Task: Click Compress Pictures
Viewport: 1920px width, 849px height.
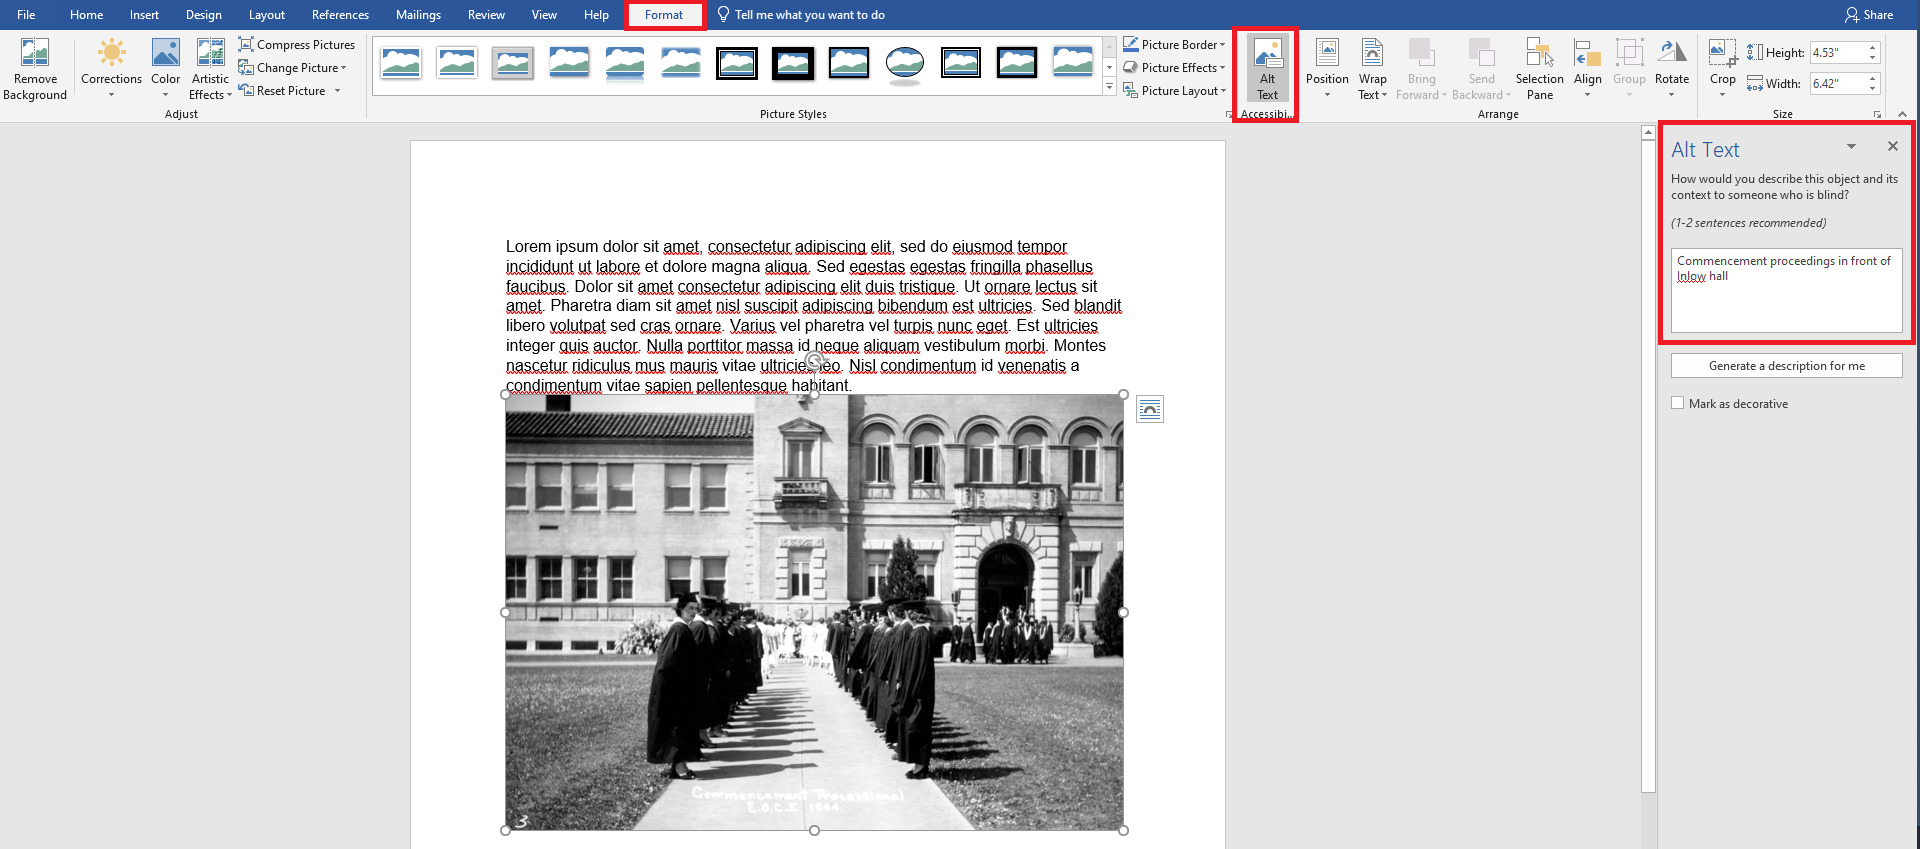Action: click(296, 45)
